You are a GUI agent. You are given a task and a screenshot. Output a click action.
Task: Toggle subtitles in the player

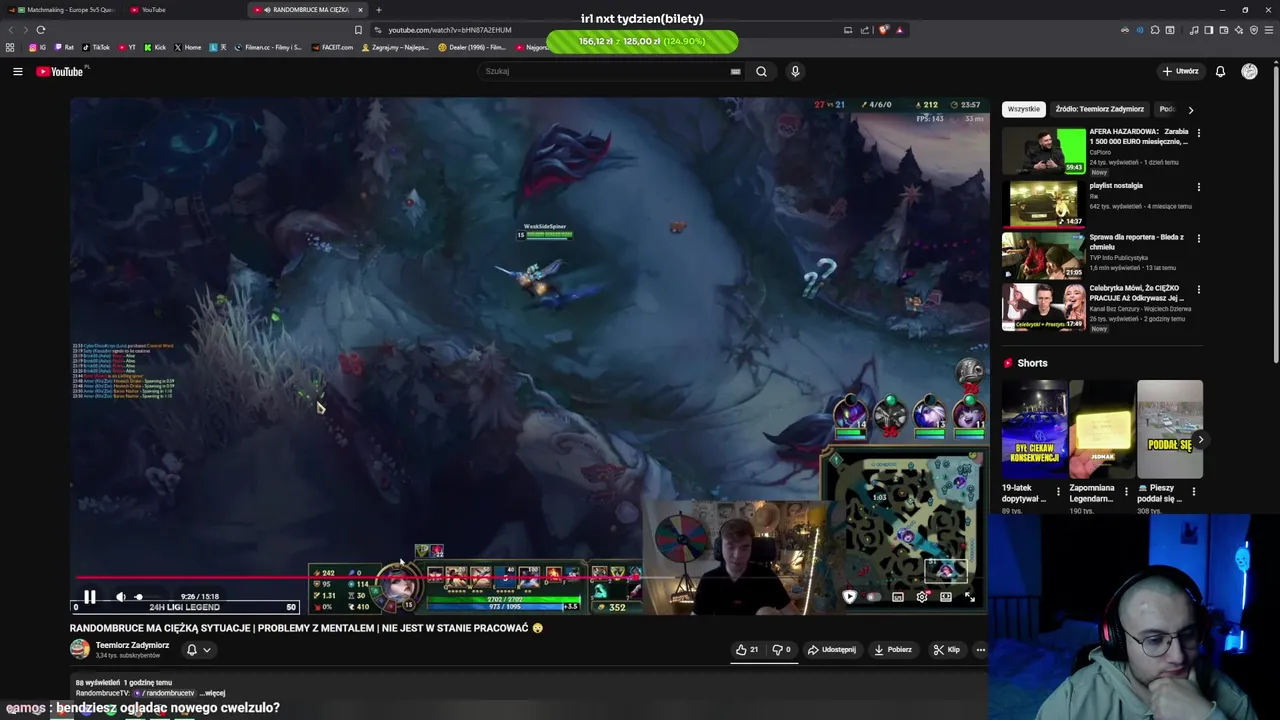pyautogui.click(x=898, y=597)
